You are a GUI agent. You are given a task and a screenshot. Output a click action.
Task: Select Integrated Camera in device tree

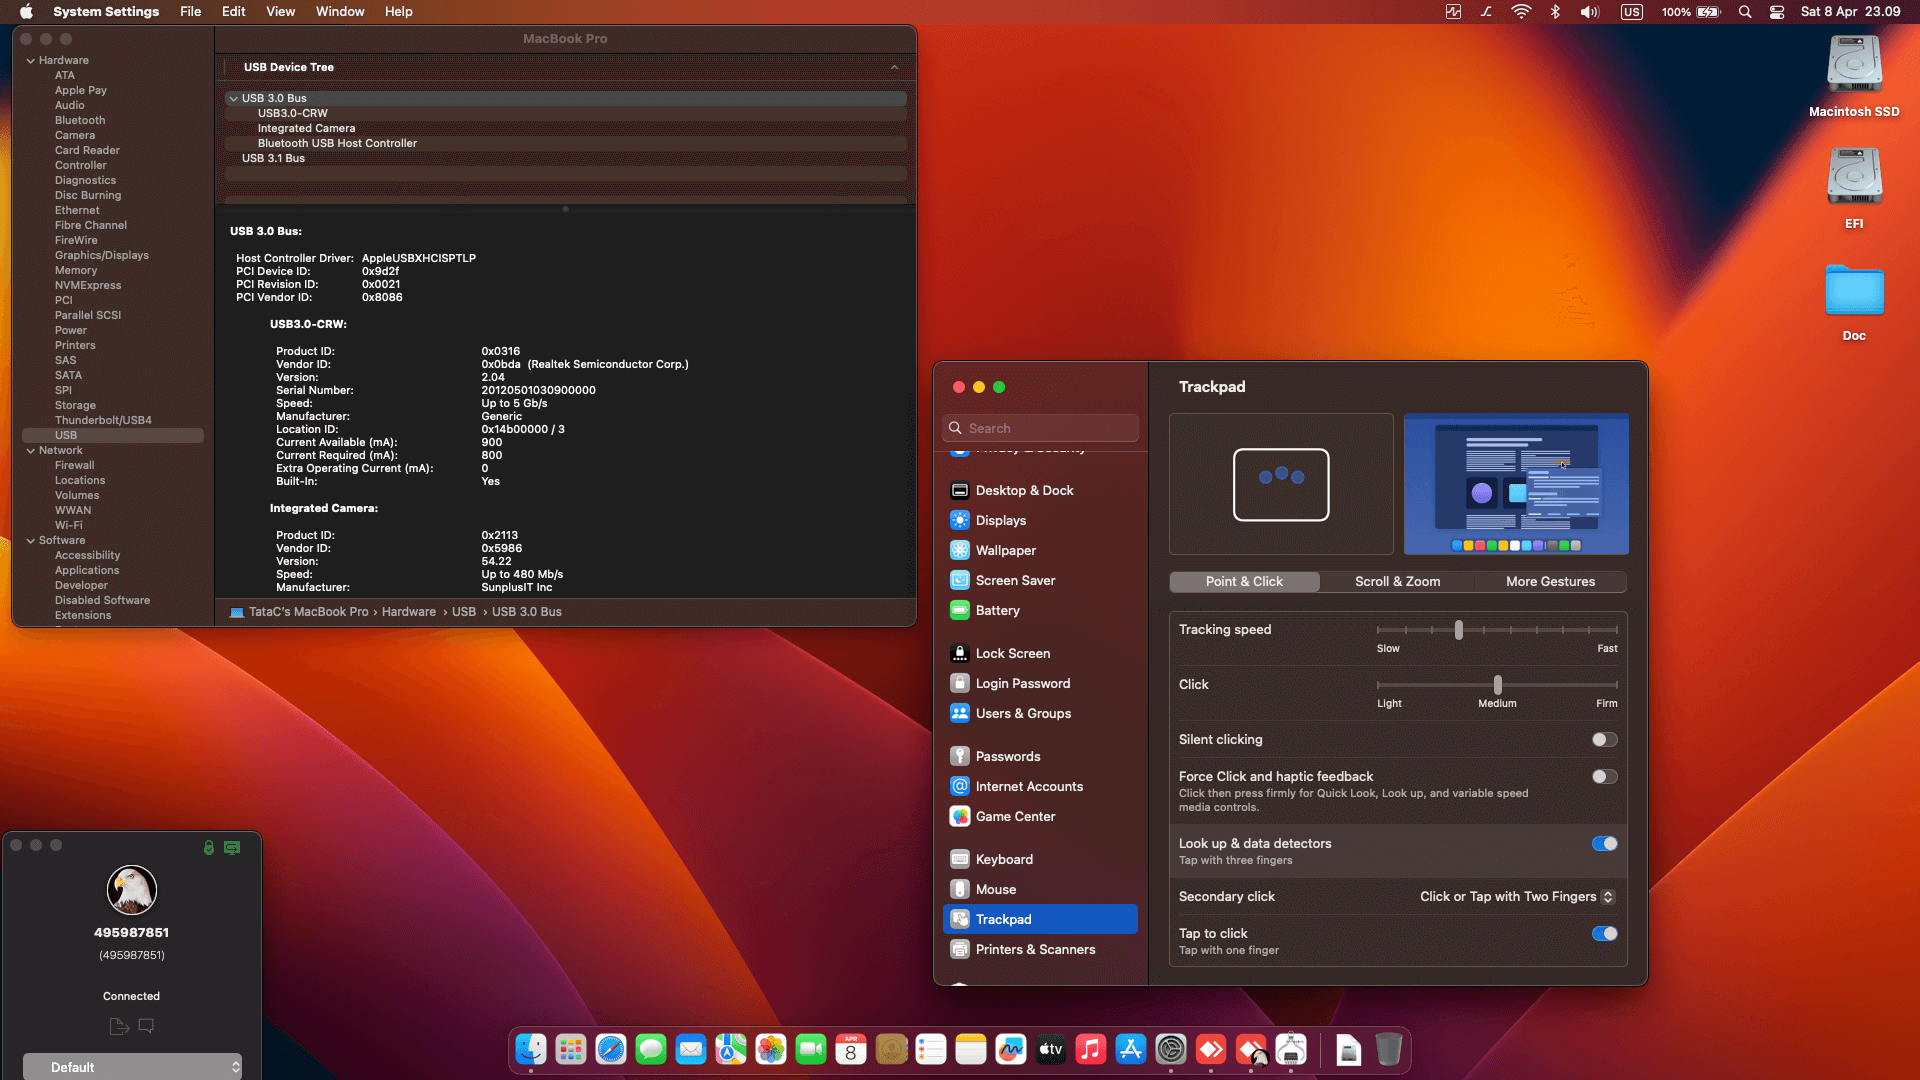[566, 129]
